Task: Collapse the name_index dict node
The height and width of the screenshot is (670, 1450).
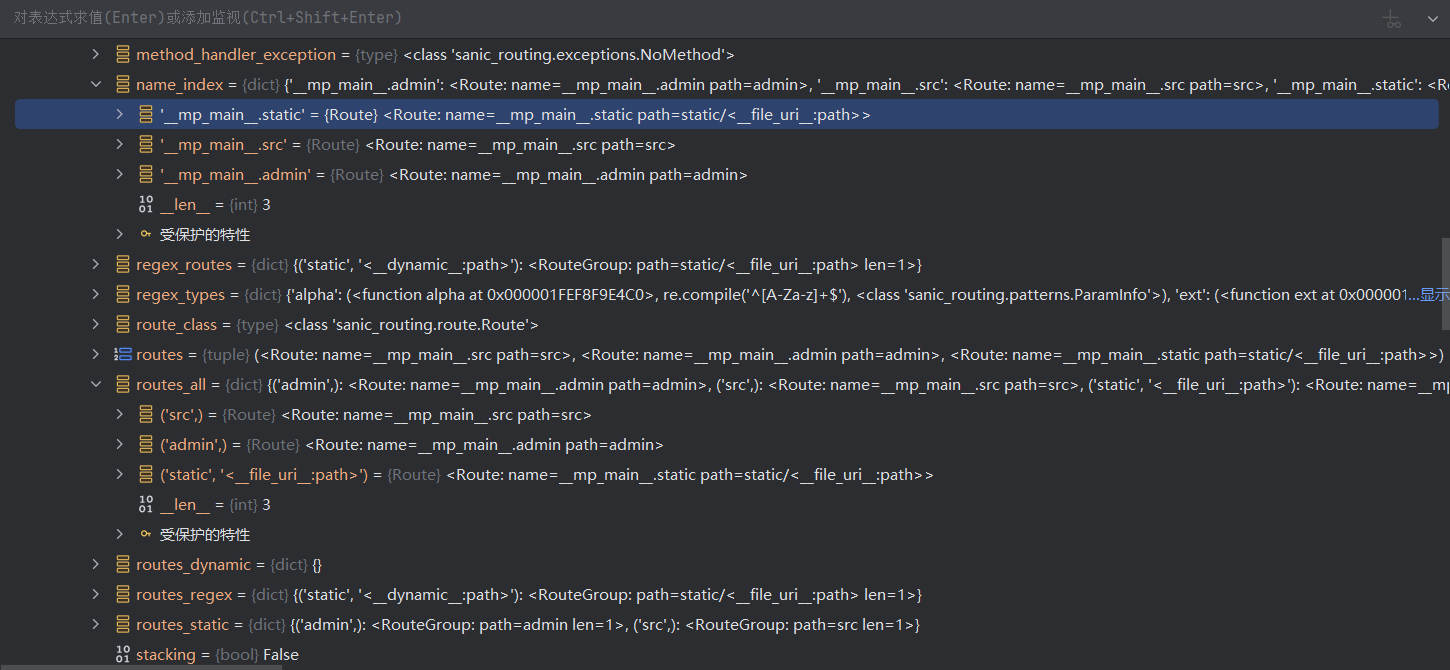Action: click(96, 85)
